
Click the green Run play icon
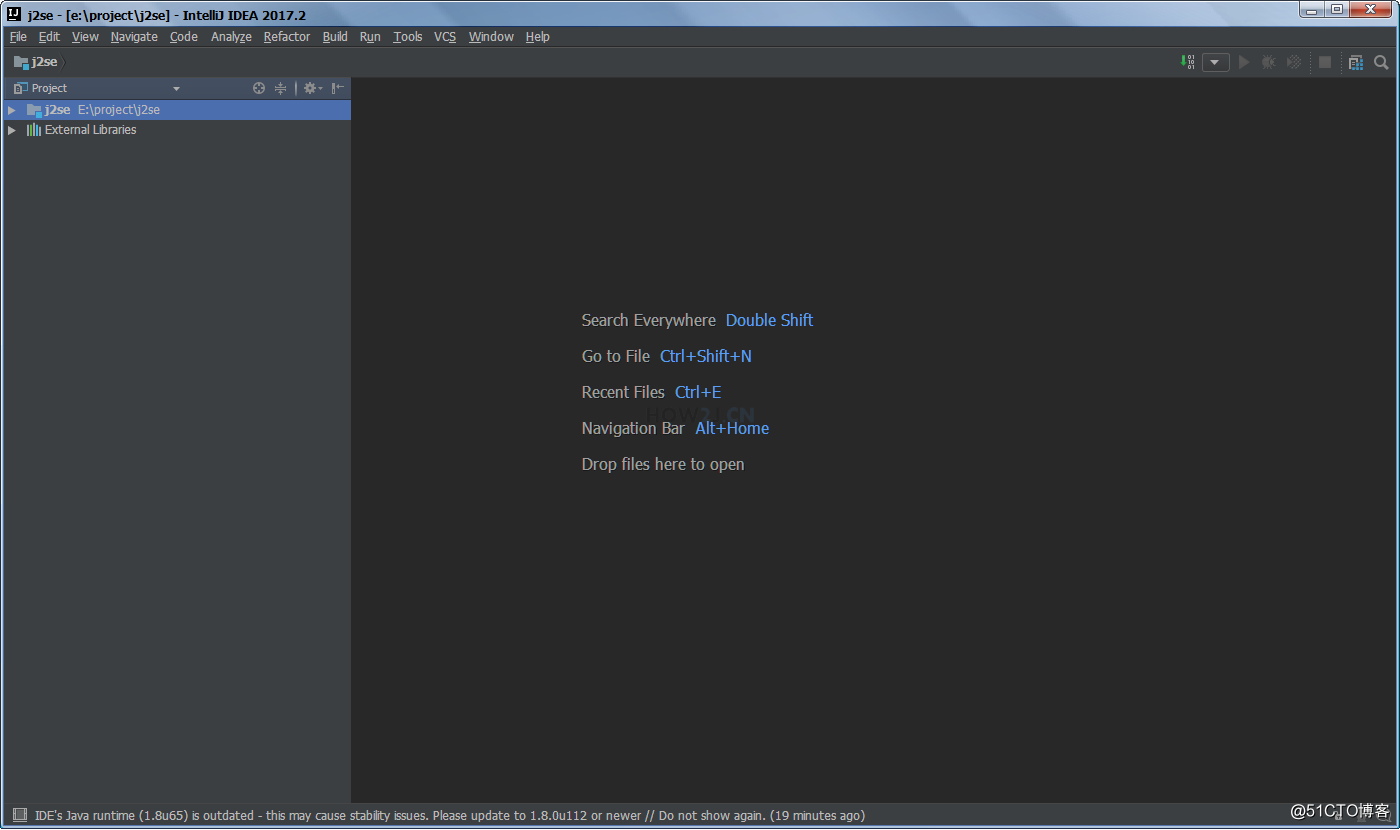click(x=1244, y=62)
